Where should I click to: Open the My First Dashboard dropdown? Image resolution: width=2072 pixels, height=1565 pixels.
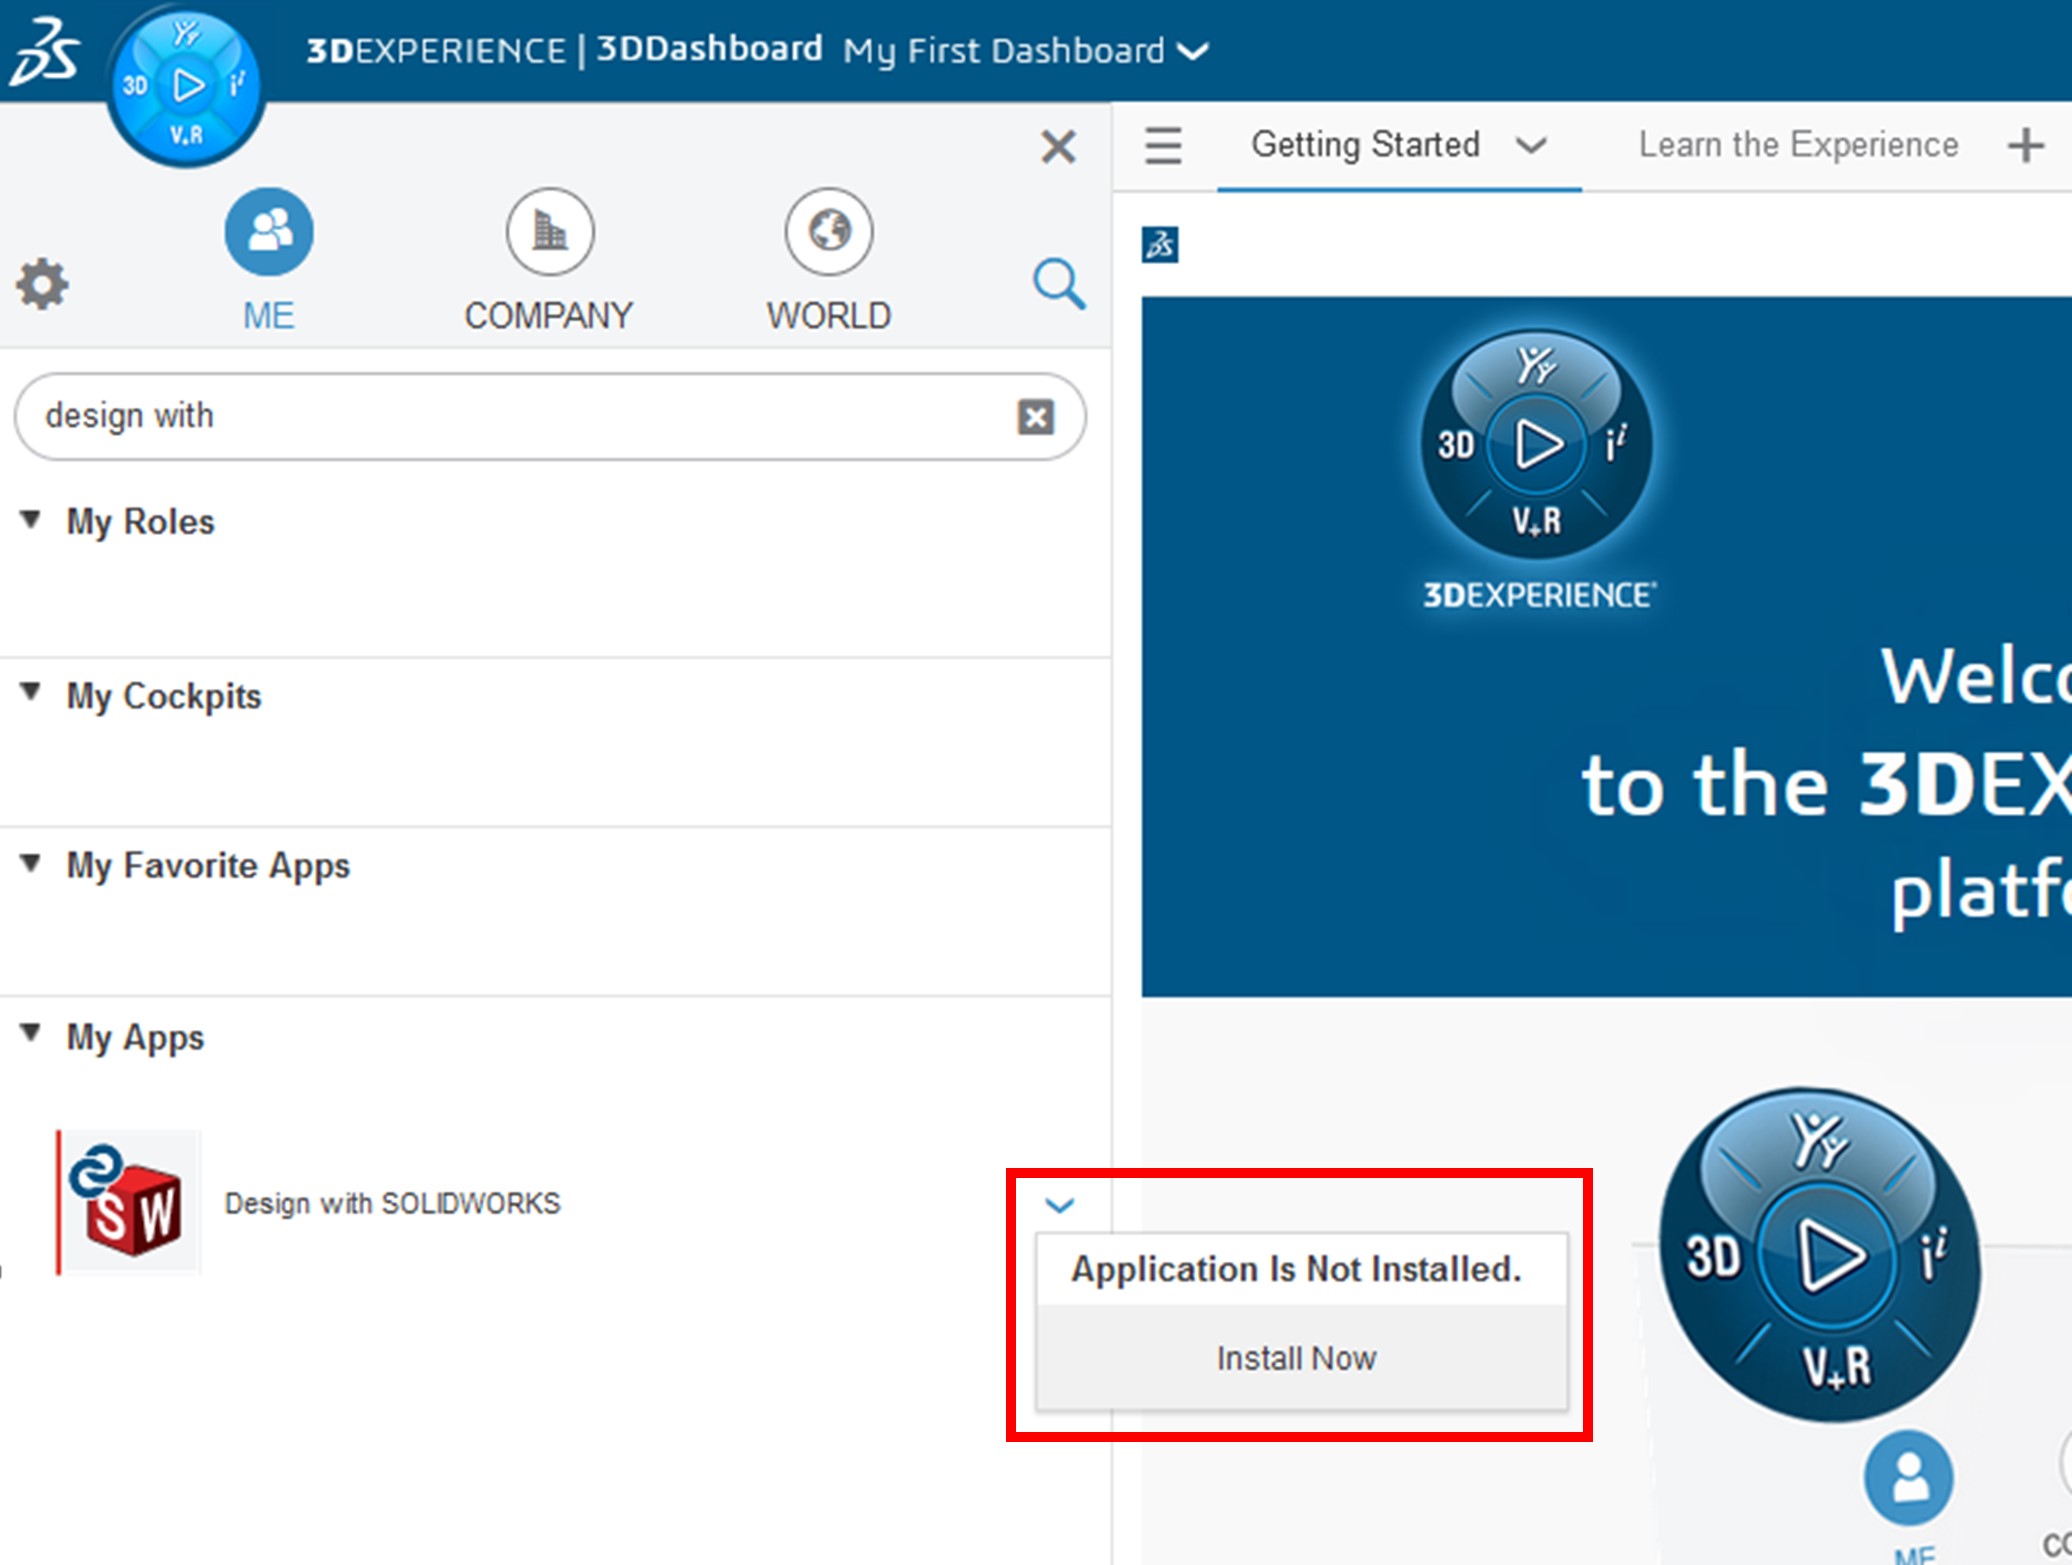pyautogui.click(x=1194, y=51)
